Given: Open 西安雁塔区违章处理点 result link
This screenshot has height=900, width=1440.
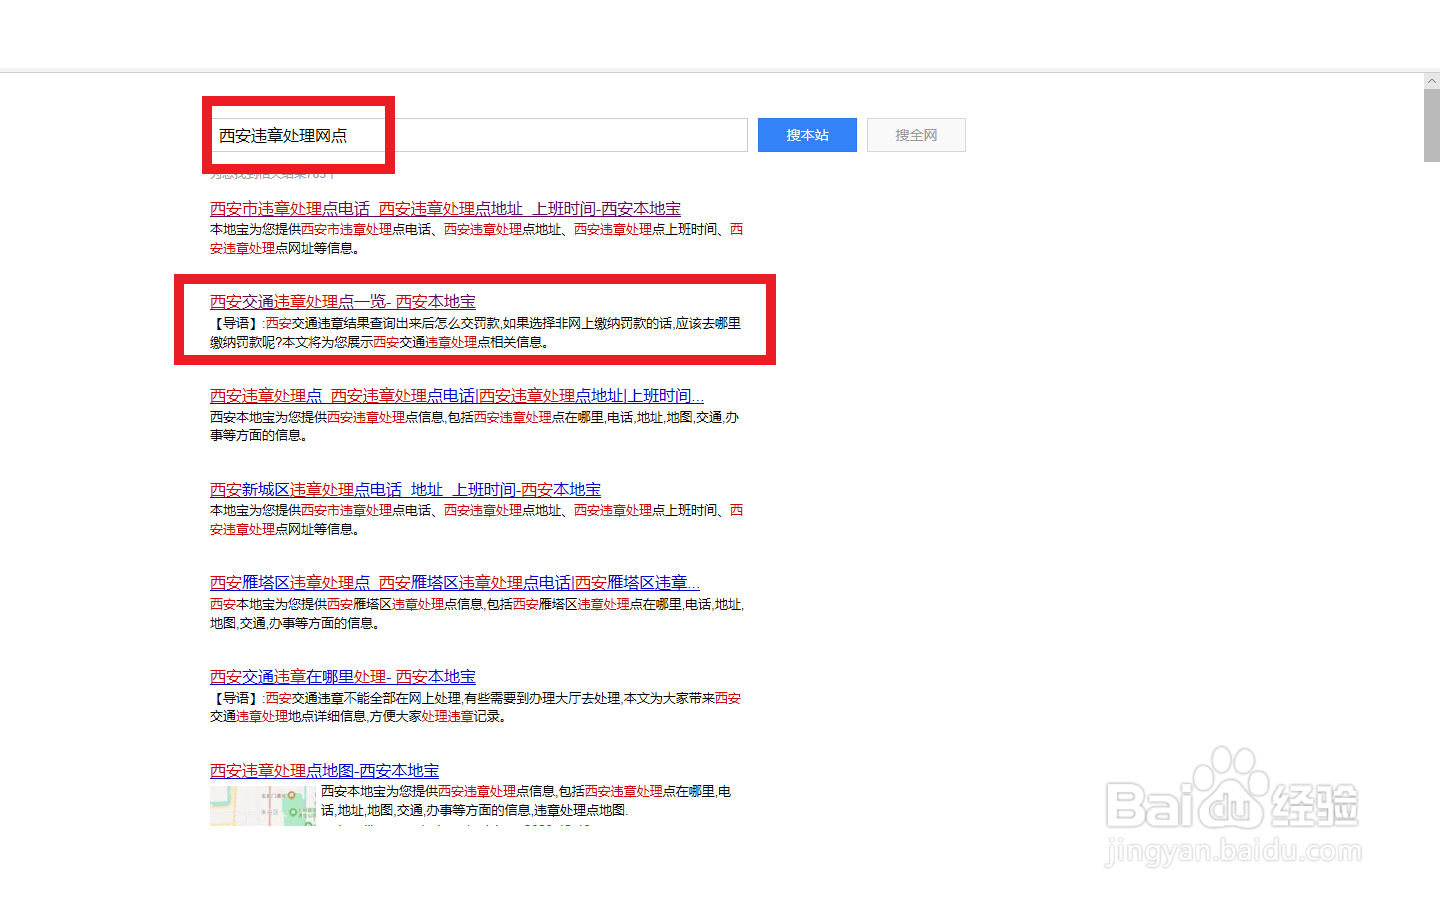Looking at the screenshot, I should tap(455, 582).
